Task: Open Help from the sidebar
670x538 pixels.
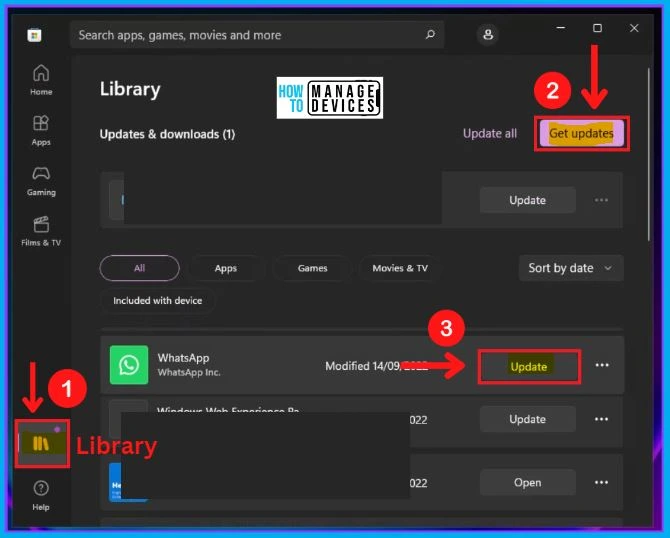Action: coord(41,495)
